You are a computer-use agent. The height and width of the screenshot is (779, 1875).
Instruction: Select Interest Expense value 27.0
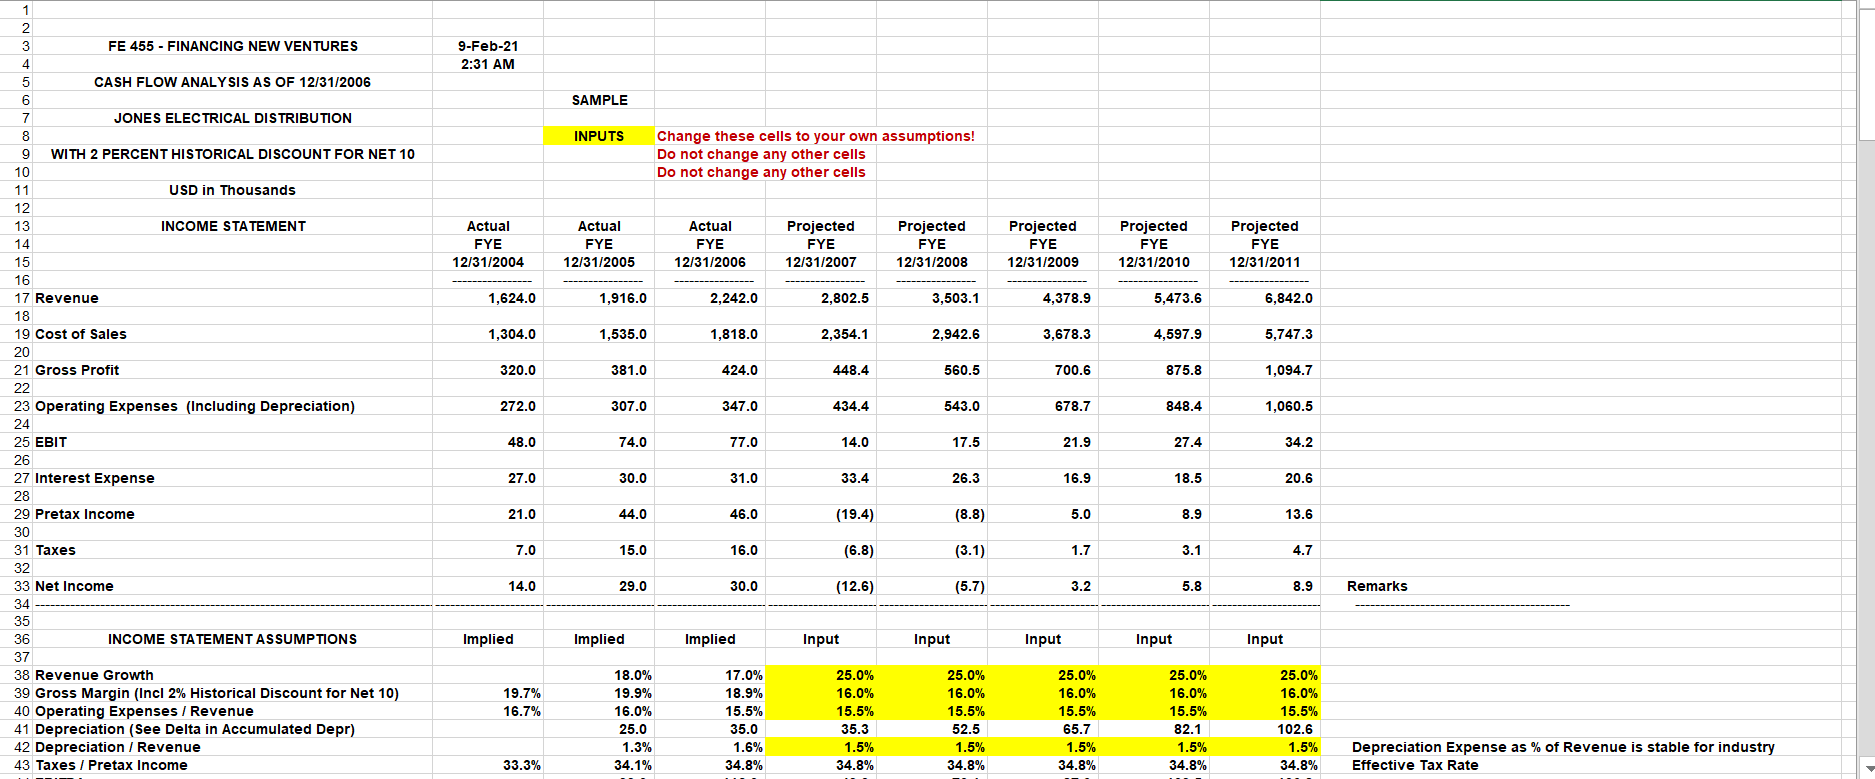point(522,478)
